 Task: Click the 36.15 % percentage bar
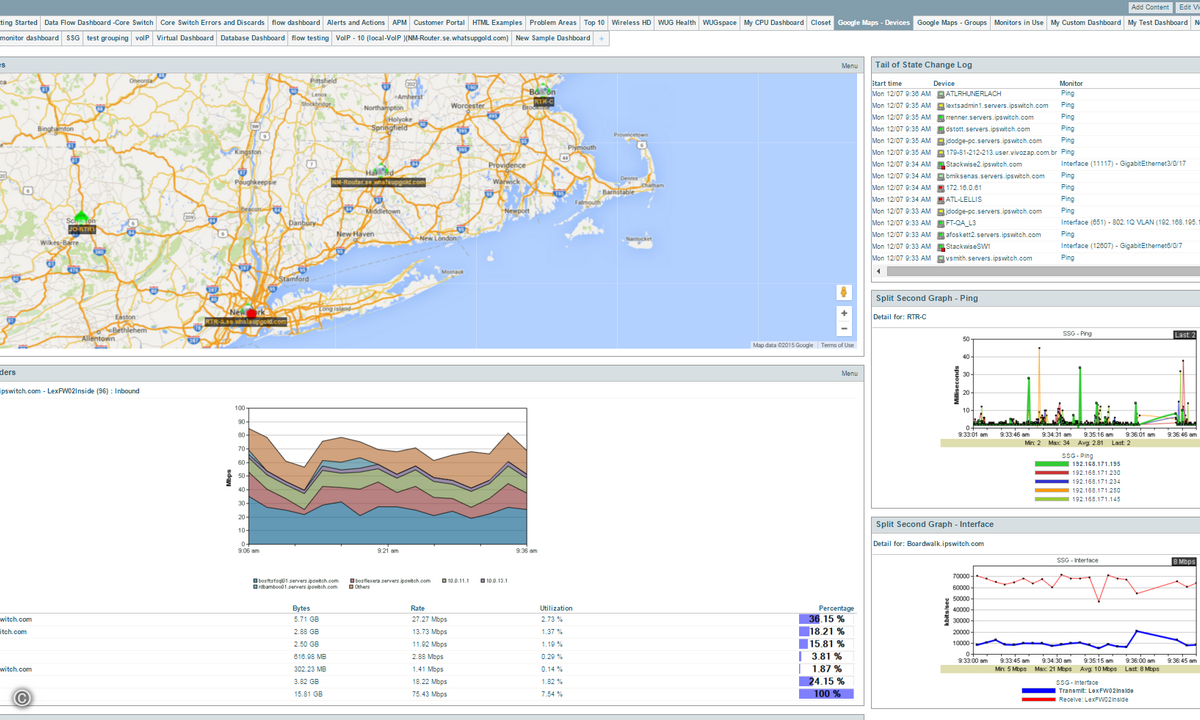point(826,619)
